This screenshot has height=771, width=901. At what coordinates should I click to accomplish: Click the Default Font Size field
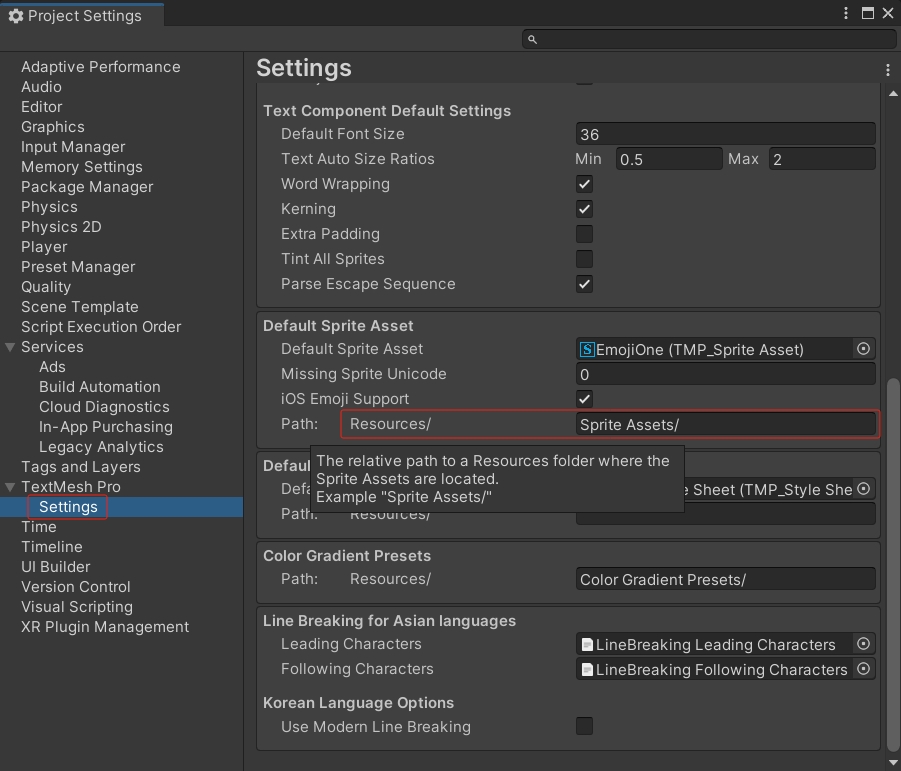point(725,134)
